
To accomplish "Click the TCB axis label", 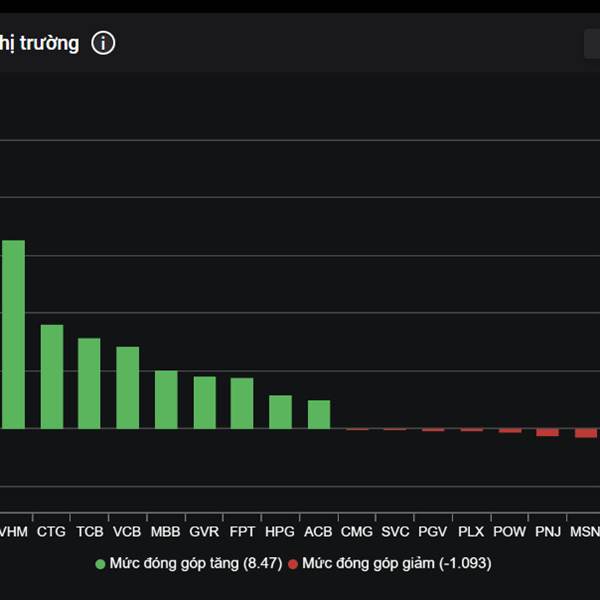I will pyautogui.click(x=90, y=532).
